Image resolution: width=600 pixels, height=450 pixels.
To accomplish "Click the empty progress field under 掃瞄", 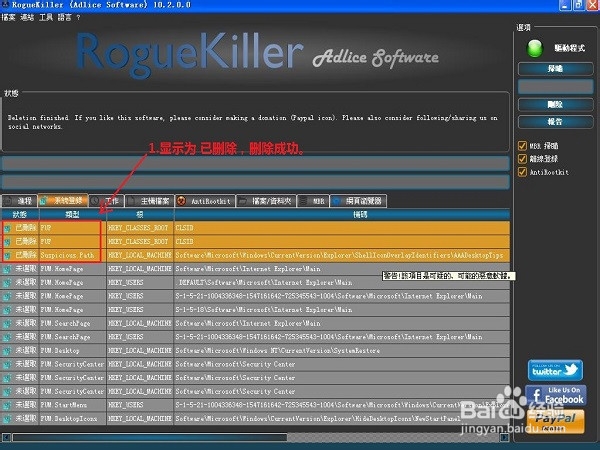I will 555,87.
